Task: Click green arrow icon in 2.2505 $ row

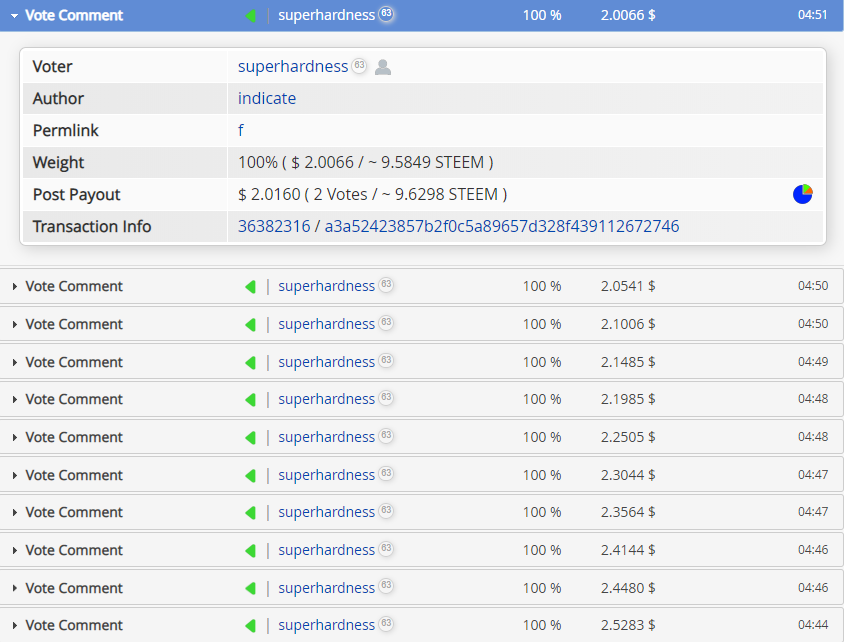Action: tap(250, 438)
